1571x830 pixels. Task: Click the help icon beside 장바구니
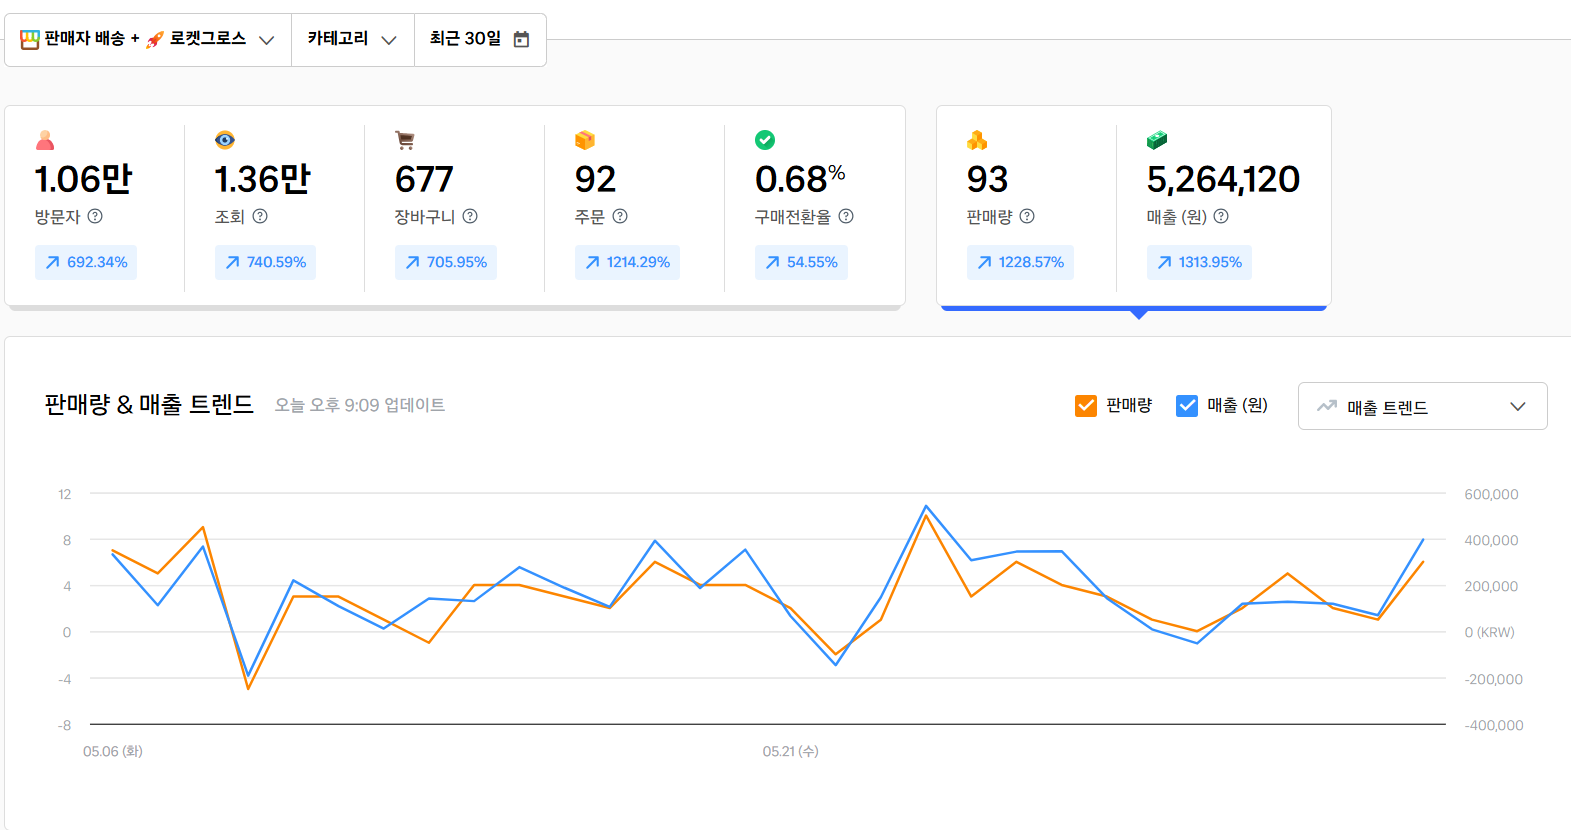[470, 216]
